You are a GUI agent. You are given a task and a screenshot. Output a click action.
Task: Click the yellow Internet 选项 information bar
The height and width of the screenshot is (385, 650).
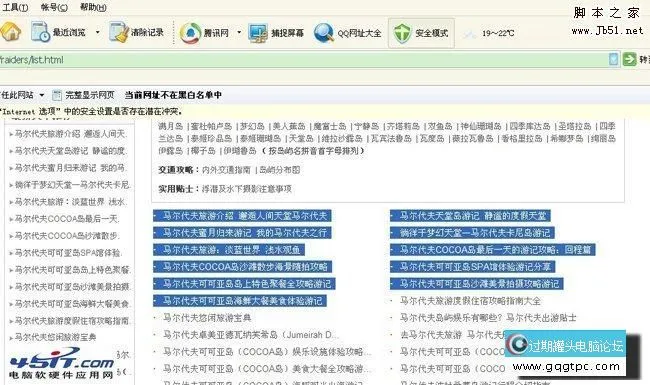[x=325, y=111]
